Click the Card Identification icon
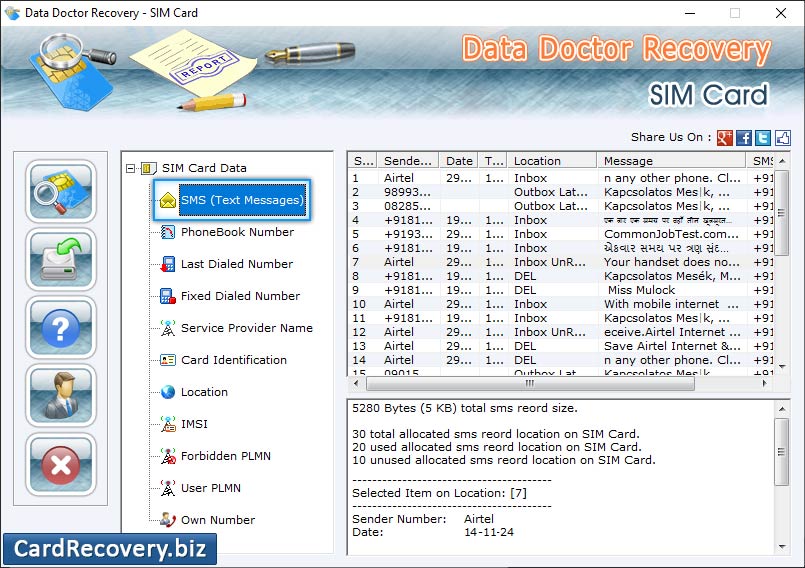 point(168,360)
